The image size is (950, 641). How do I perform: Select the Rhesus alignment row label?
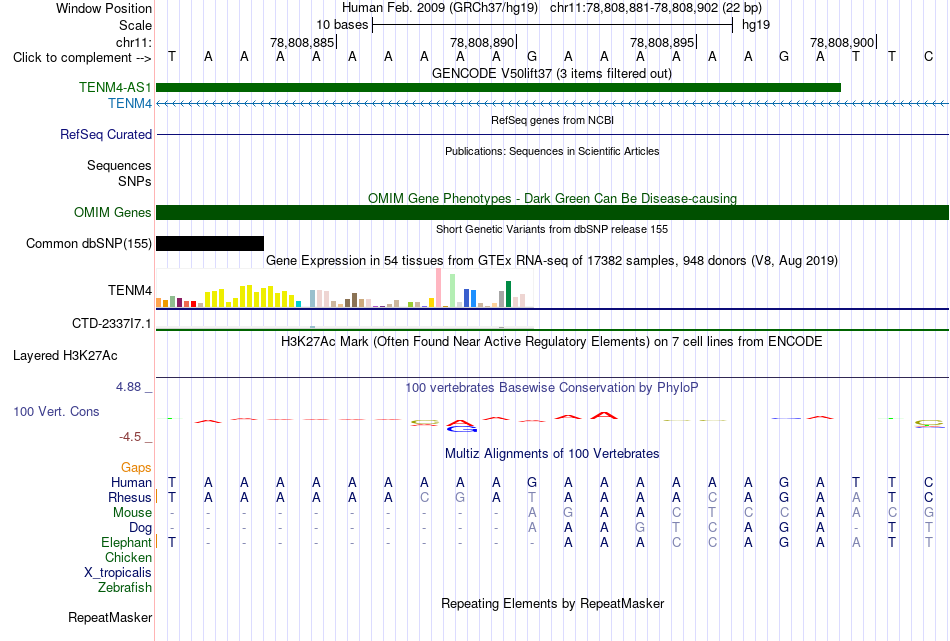coord(130,497)
